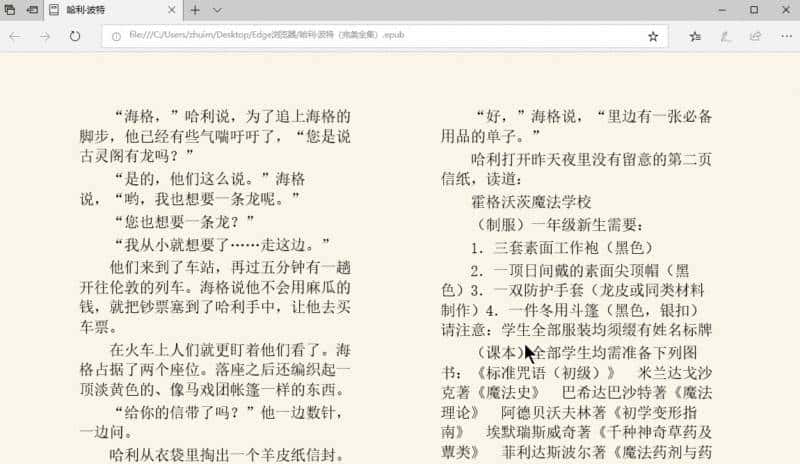The height and width of the screenshot is (464, 800).
Task: Open a new tab with plus button
Action: click(x=195, y=10)
